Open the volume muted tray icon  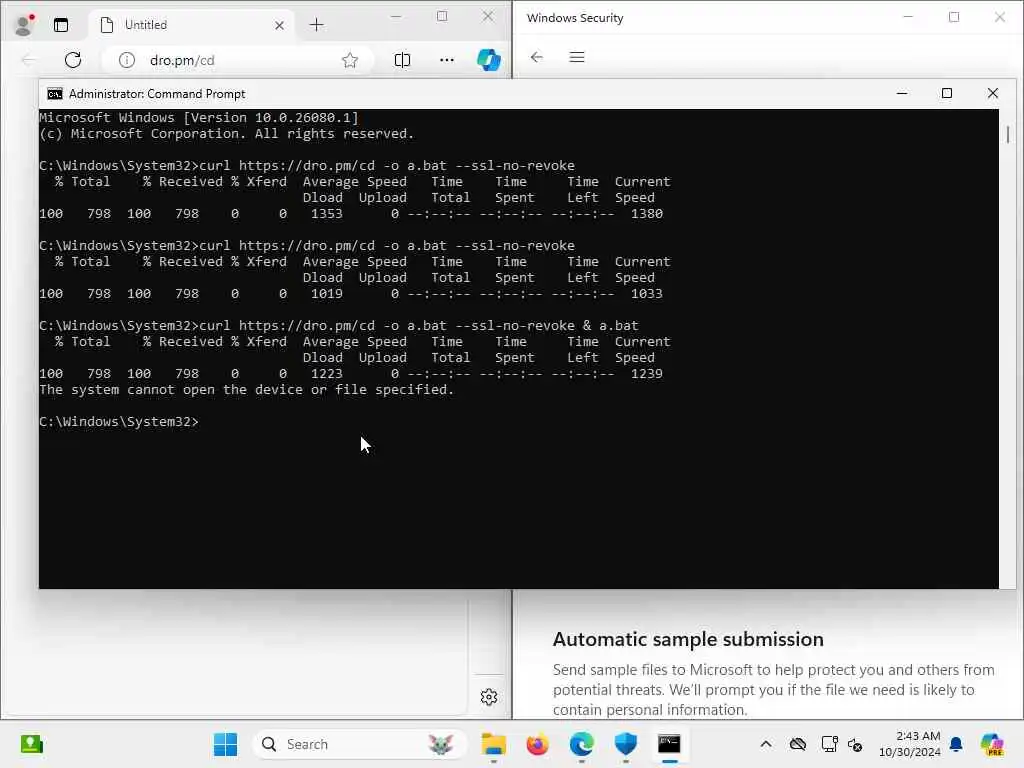pyautogui.click(x=855, y=744)
